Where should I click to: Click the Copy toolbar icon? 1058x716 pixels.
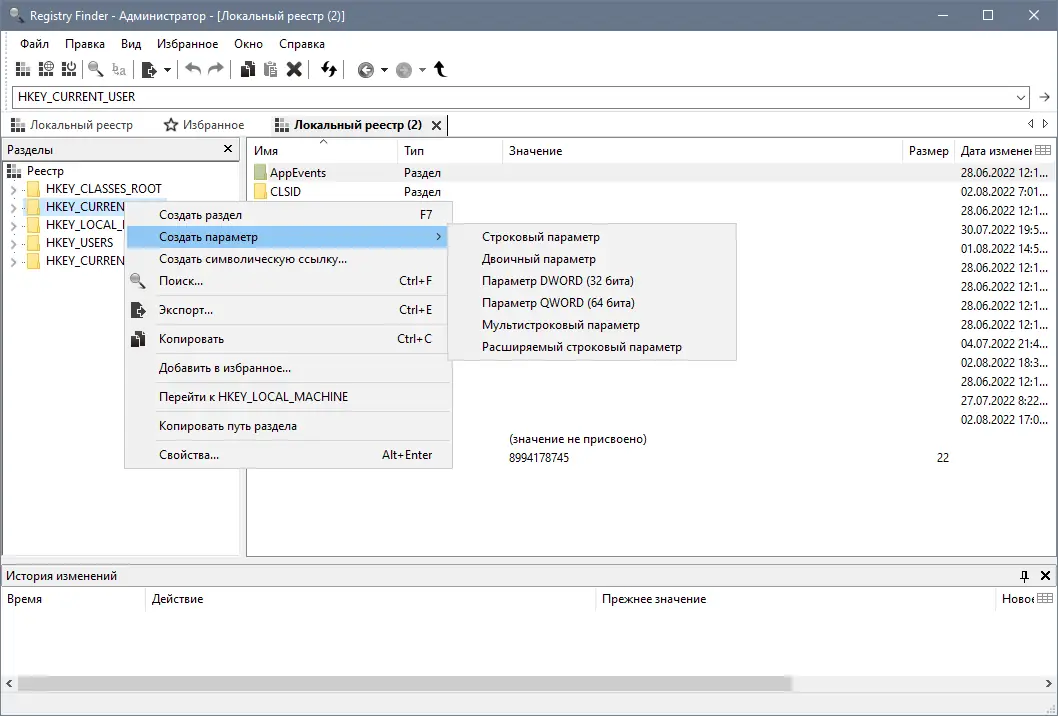[x=248, y=69]
